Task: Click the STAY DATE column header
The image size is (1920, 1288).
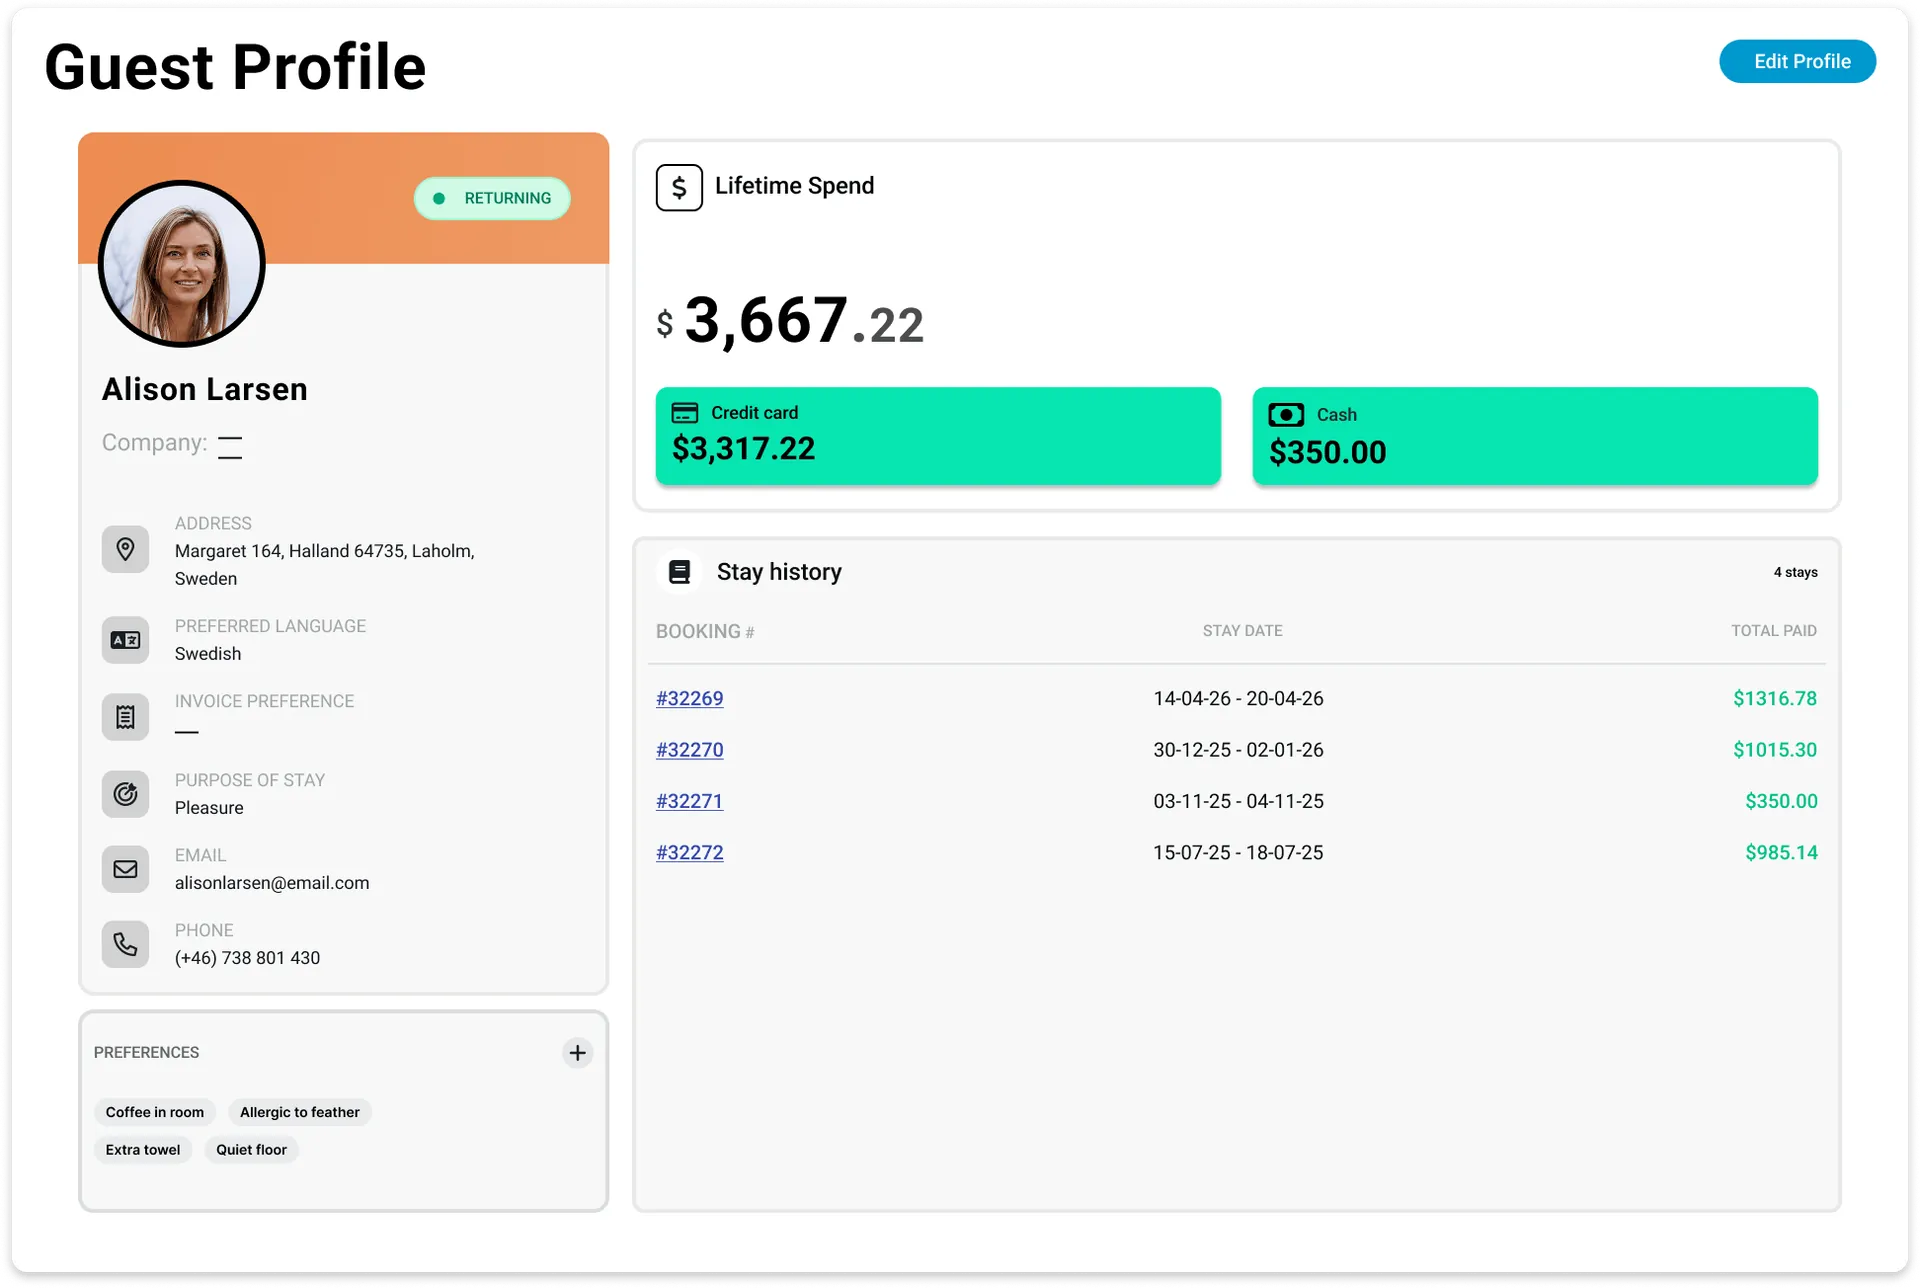Action: (1242, 631)
